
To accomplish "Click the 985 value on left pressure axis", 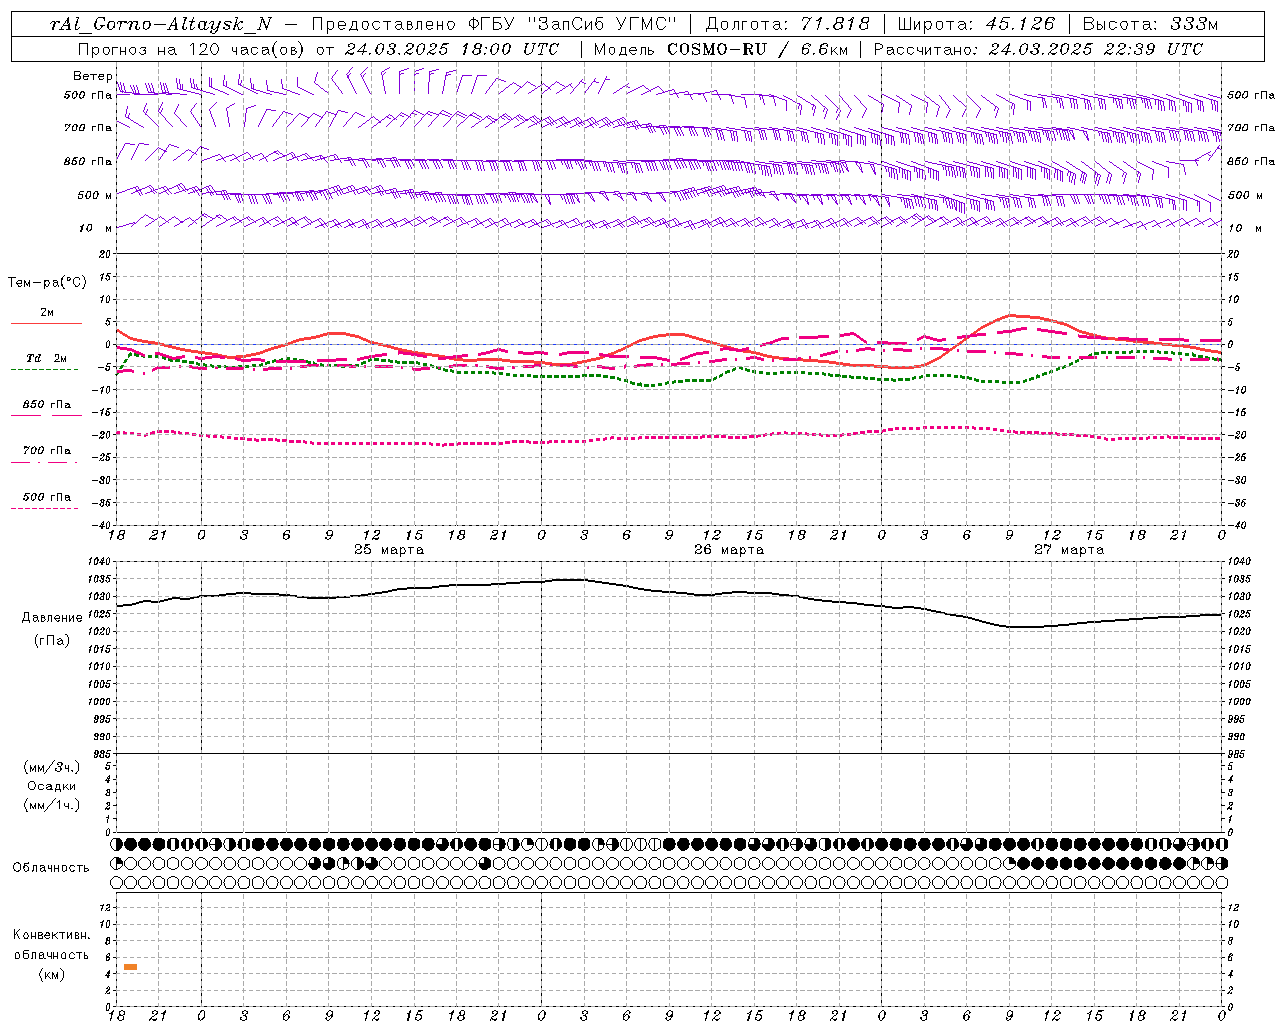I will (102, 753).
